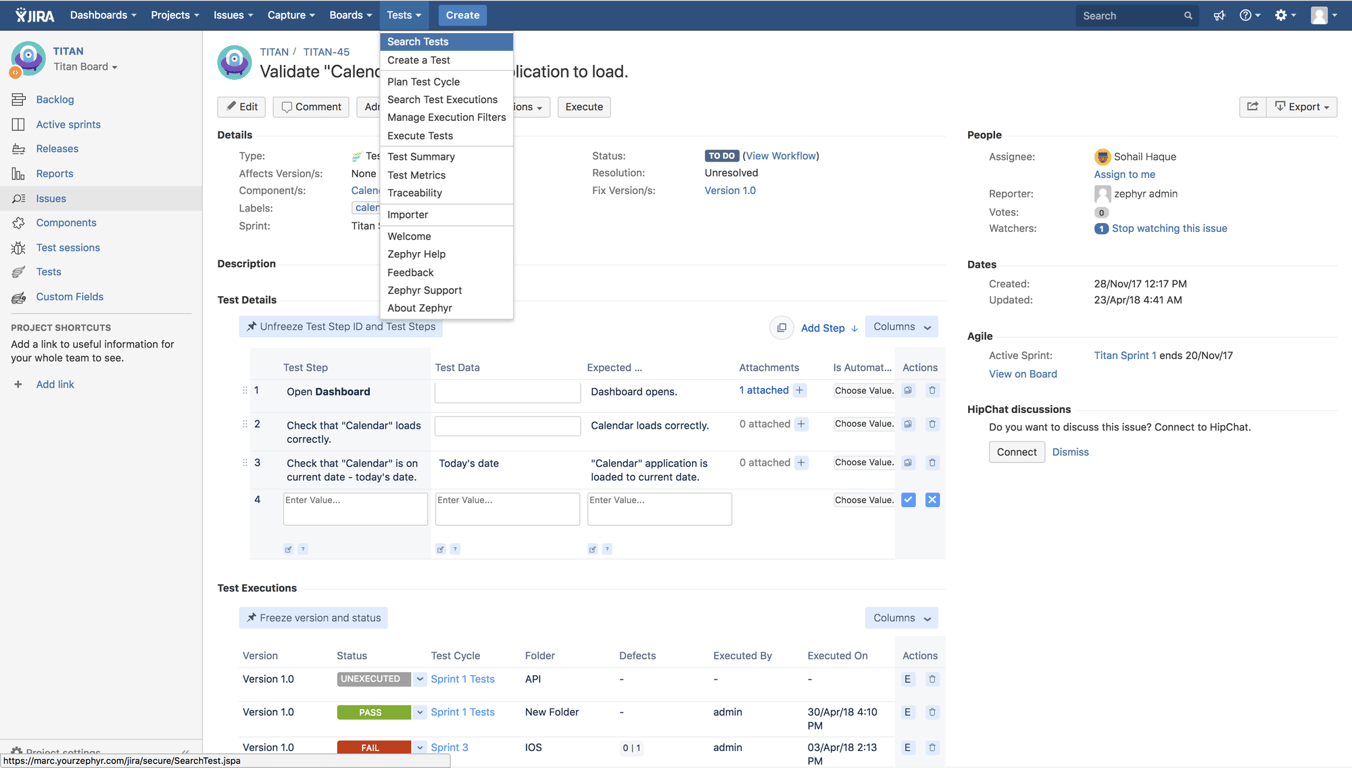The width and height of the screenshot is (1352, 768).
Task: Click the share icon beside Export
Action: [x=1252, y=107]
